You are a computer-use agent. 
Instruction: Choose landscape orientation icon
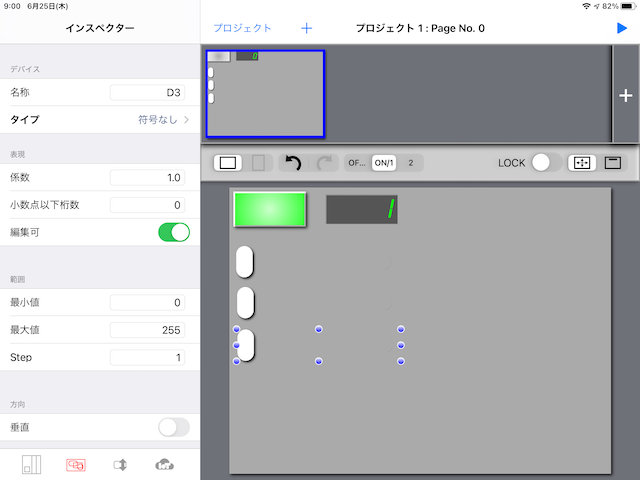[228, 163]
